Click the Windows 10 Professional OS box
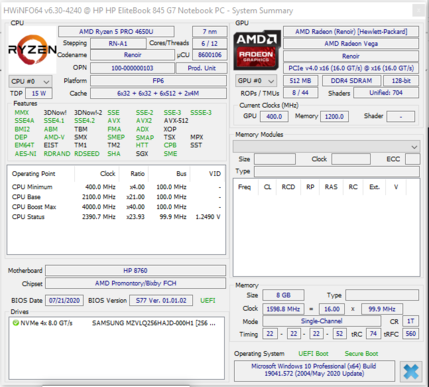The height and width of the screenshot is (387, 429). click(x=314, y=370)
